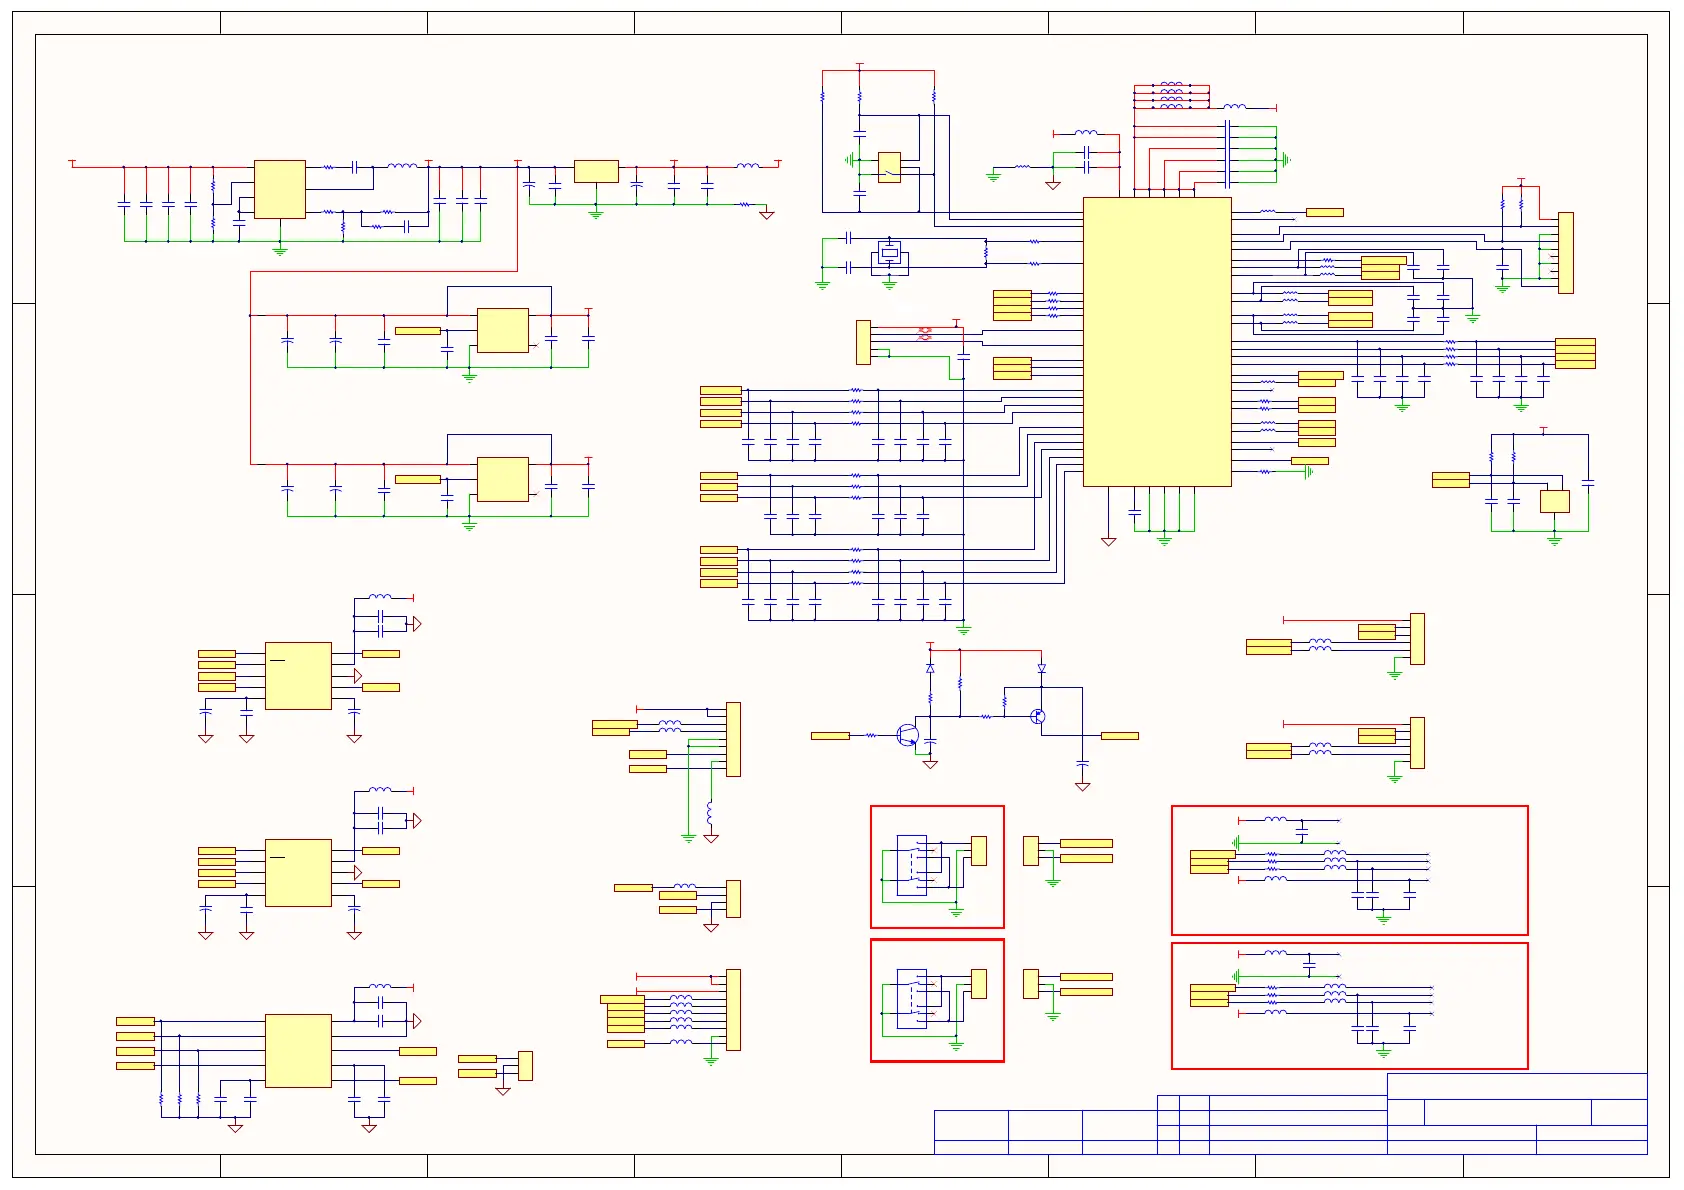Select the widest IC block at bottom-left

pos(298,1051)
